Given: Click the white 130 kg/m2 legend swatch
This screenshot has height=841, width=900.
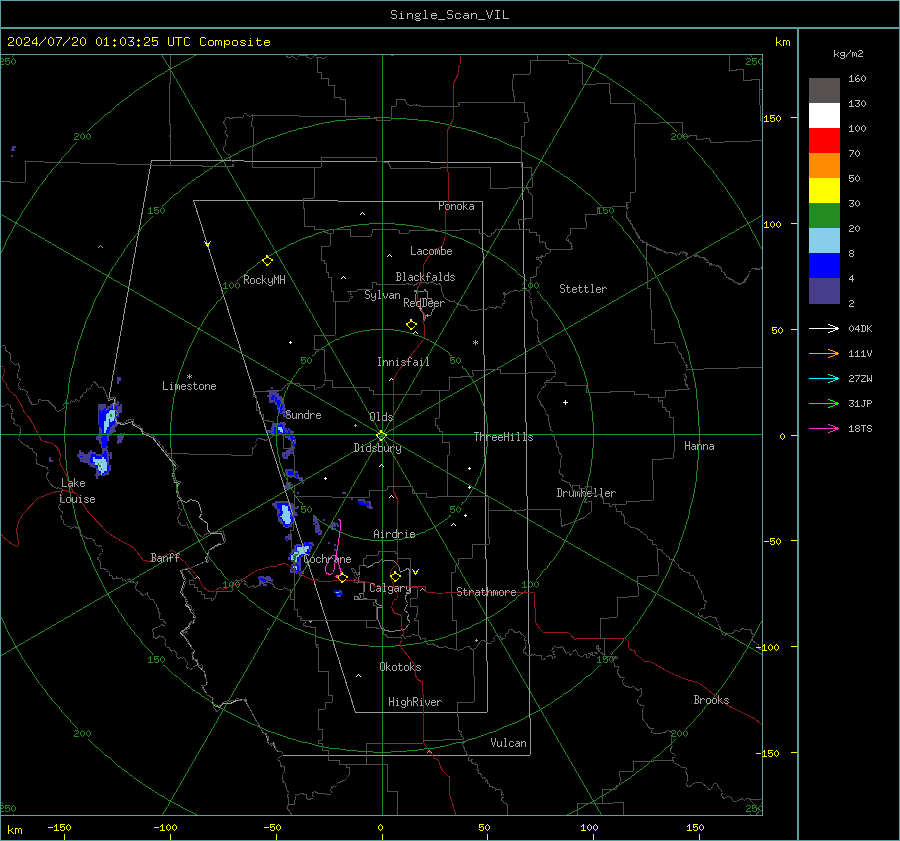Looking at the screenshot, I should [x=824, y=115].
